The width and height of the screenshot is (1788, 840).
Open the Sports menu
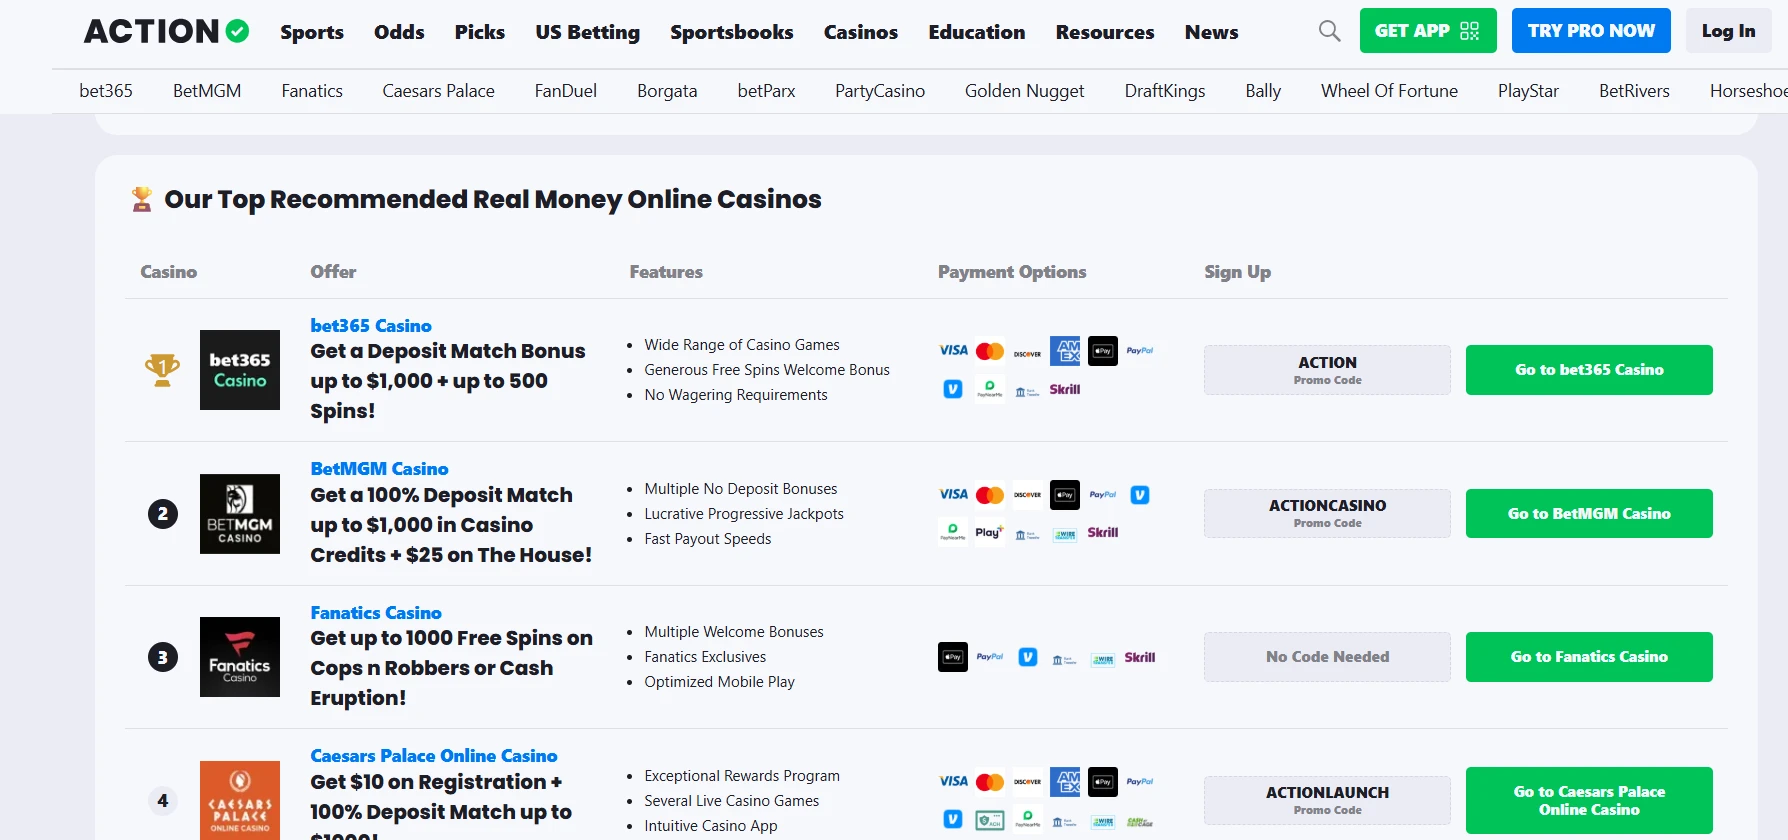312,32
